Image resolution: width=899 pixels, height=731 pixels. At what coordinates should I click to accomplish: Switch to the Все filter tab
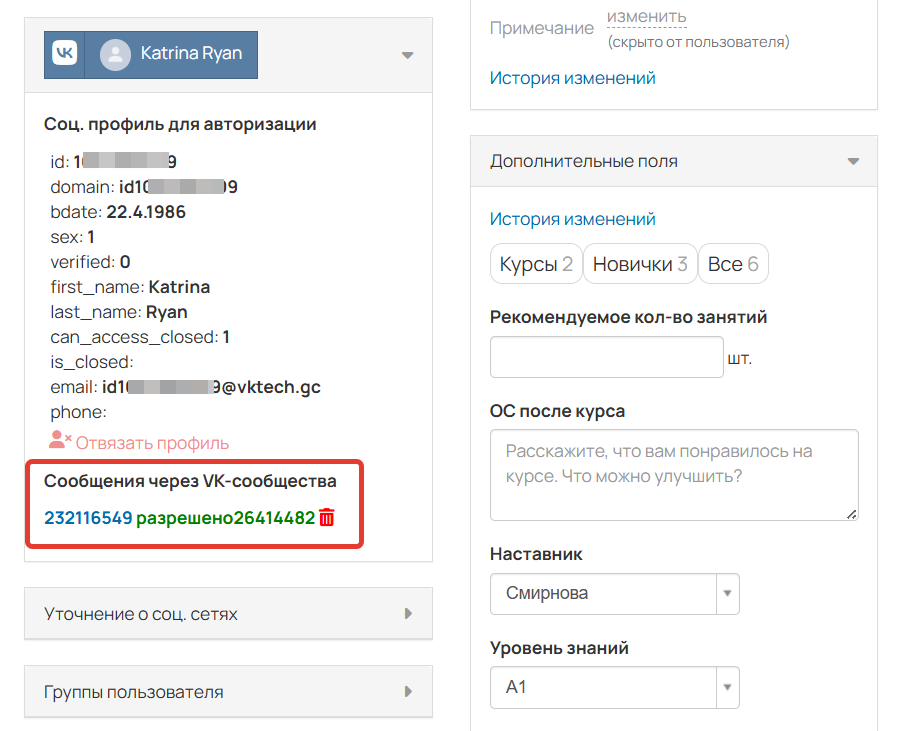(733, 263)
